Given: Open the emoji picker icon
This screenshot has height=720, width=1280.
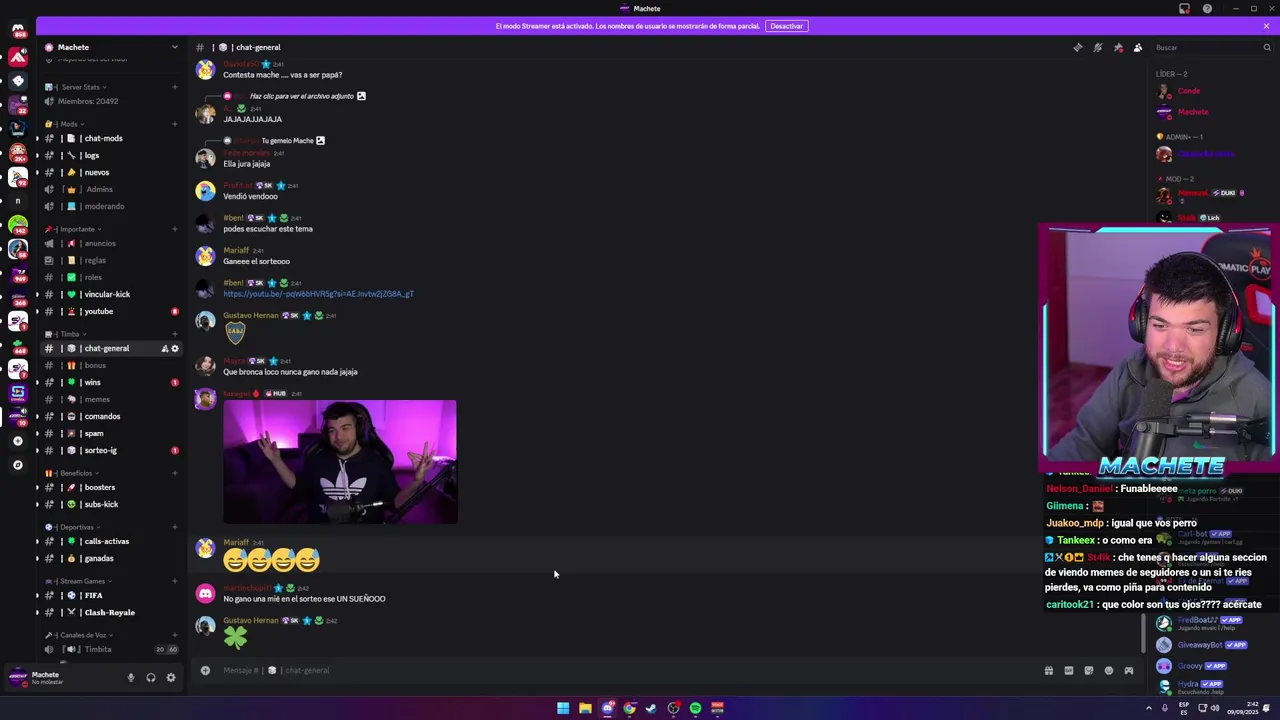Looking at the screenshot, I should pyautogui.click(x=1109, y=670).
